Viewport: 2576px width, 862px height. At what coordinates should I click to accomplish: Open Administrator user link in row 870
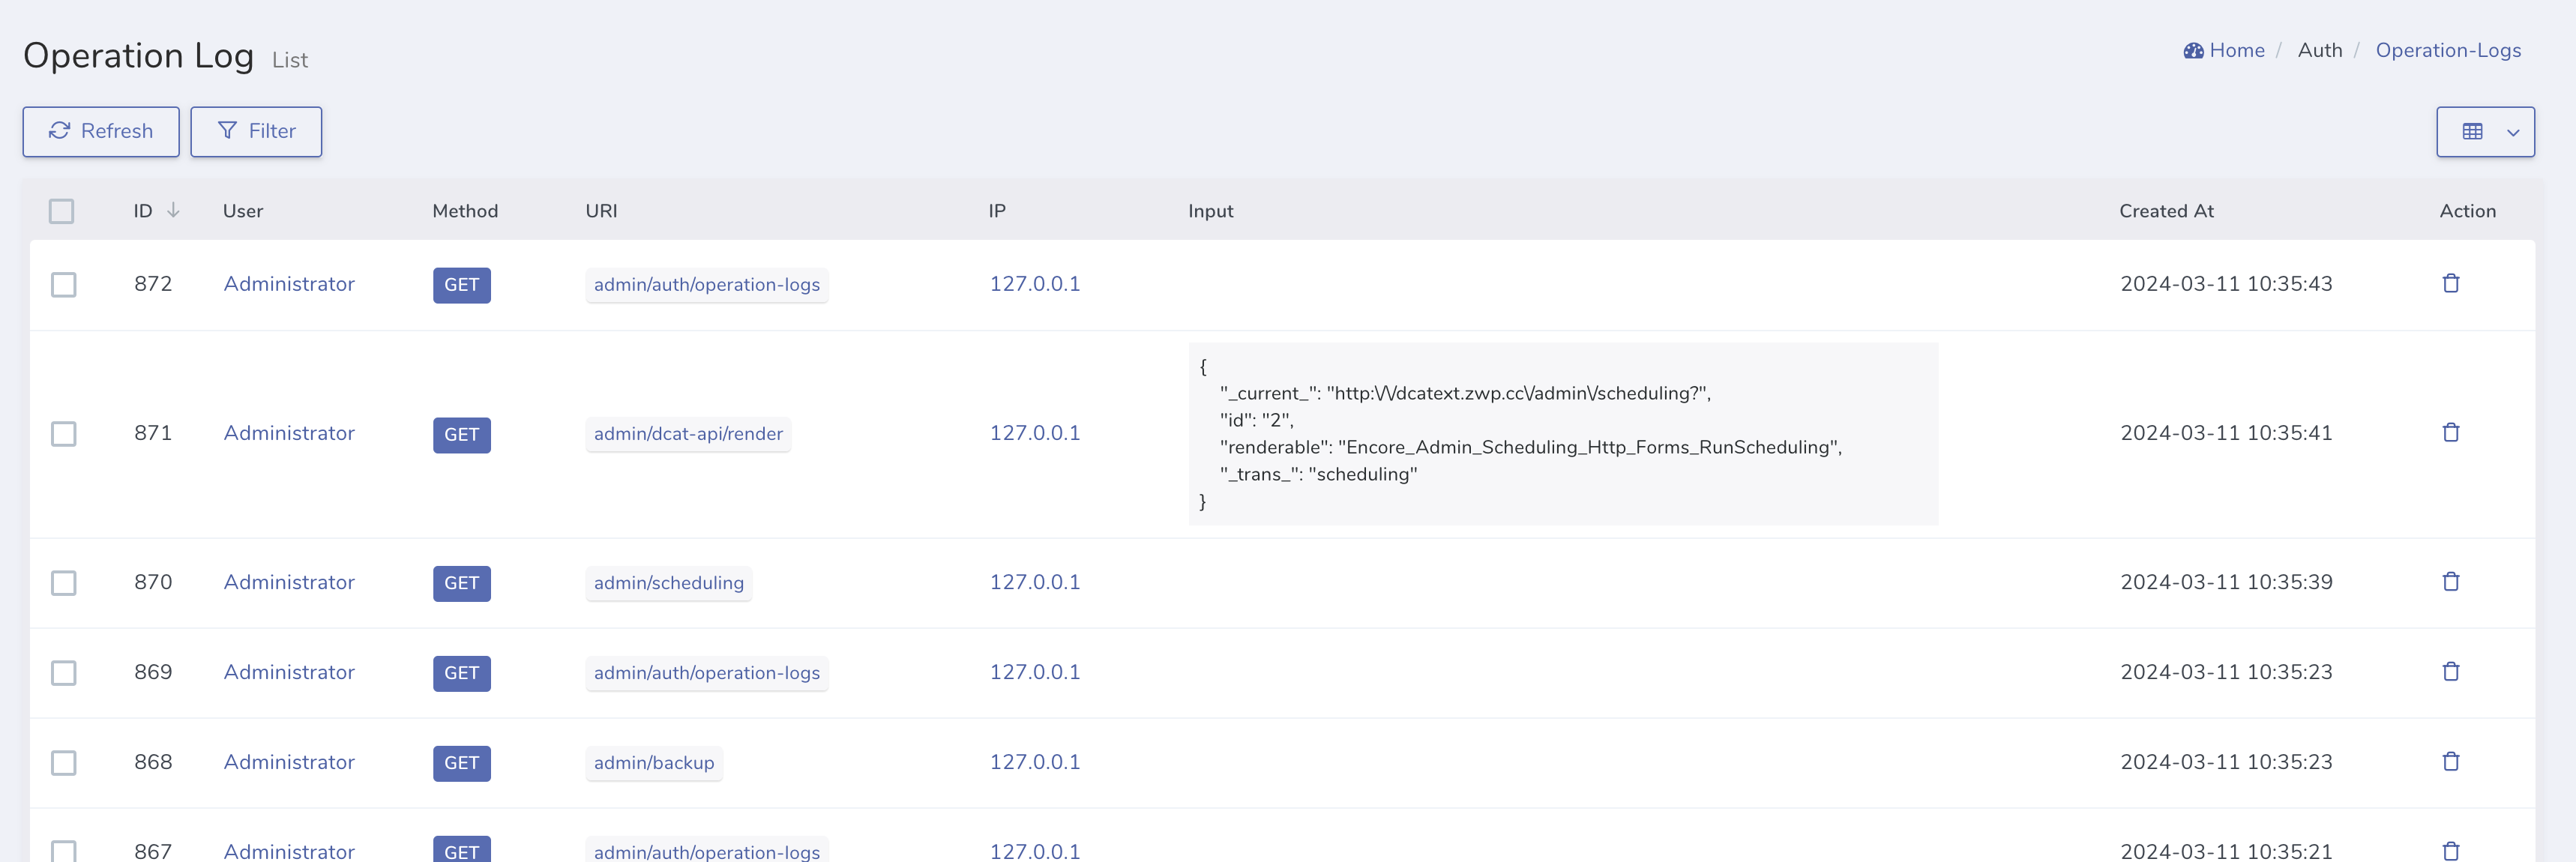[x=289, y=582]
